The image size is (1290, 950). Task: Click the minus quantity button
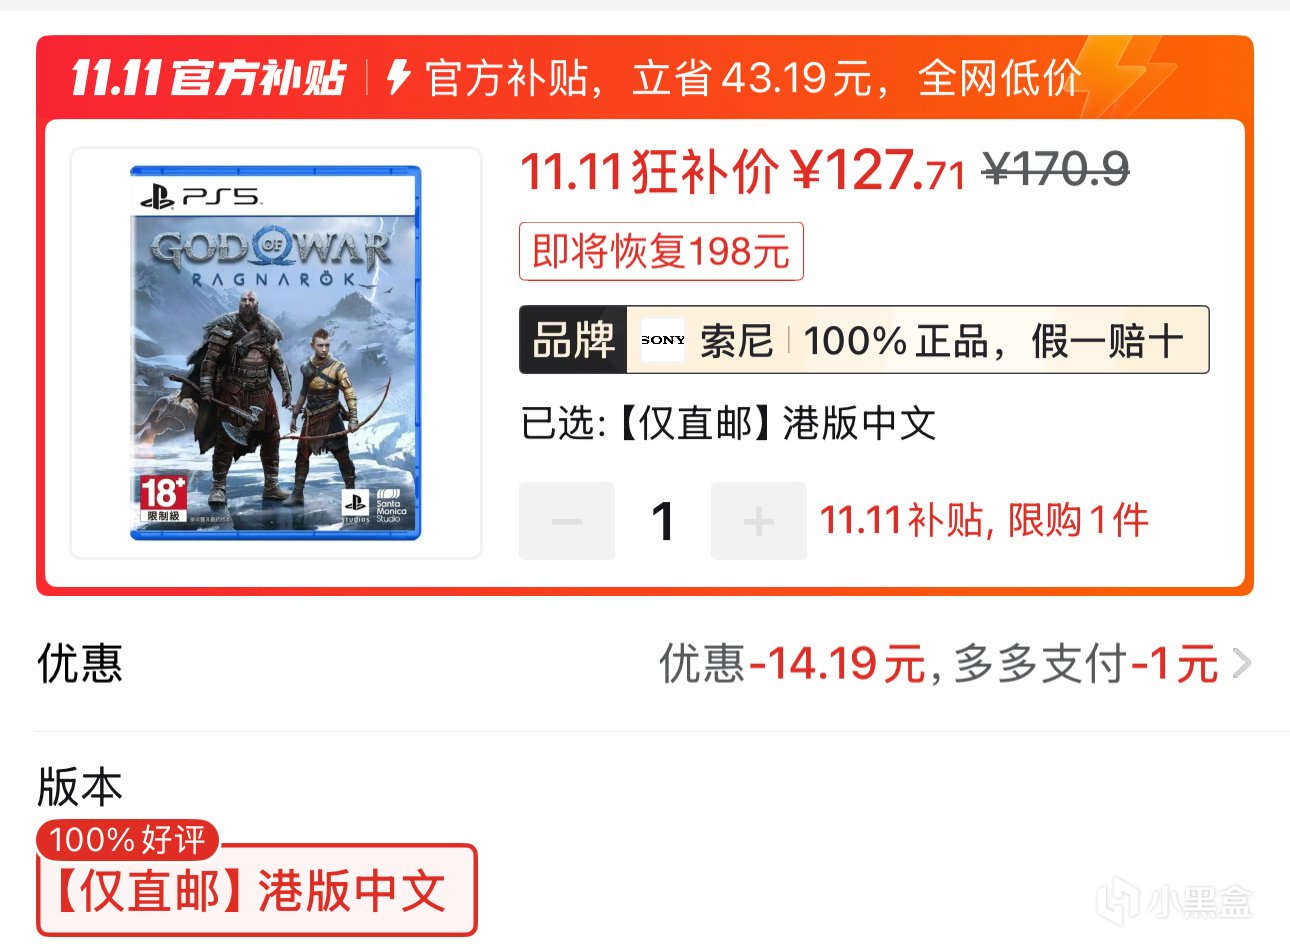tap(566, 521)
